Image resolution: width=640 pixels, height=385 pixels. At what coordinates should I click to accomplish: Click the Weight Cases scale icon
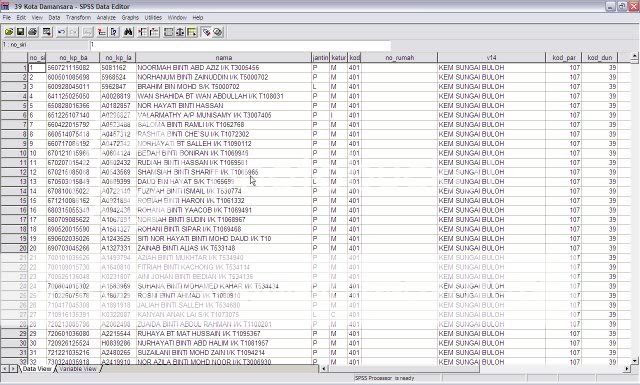pyautogui.click(x=180, y=32)
